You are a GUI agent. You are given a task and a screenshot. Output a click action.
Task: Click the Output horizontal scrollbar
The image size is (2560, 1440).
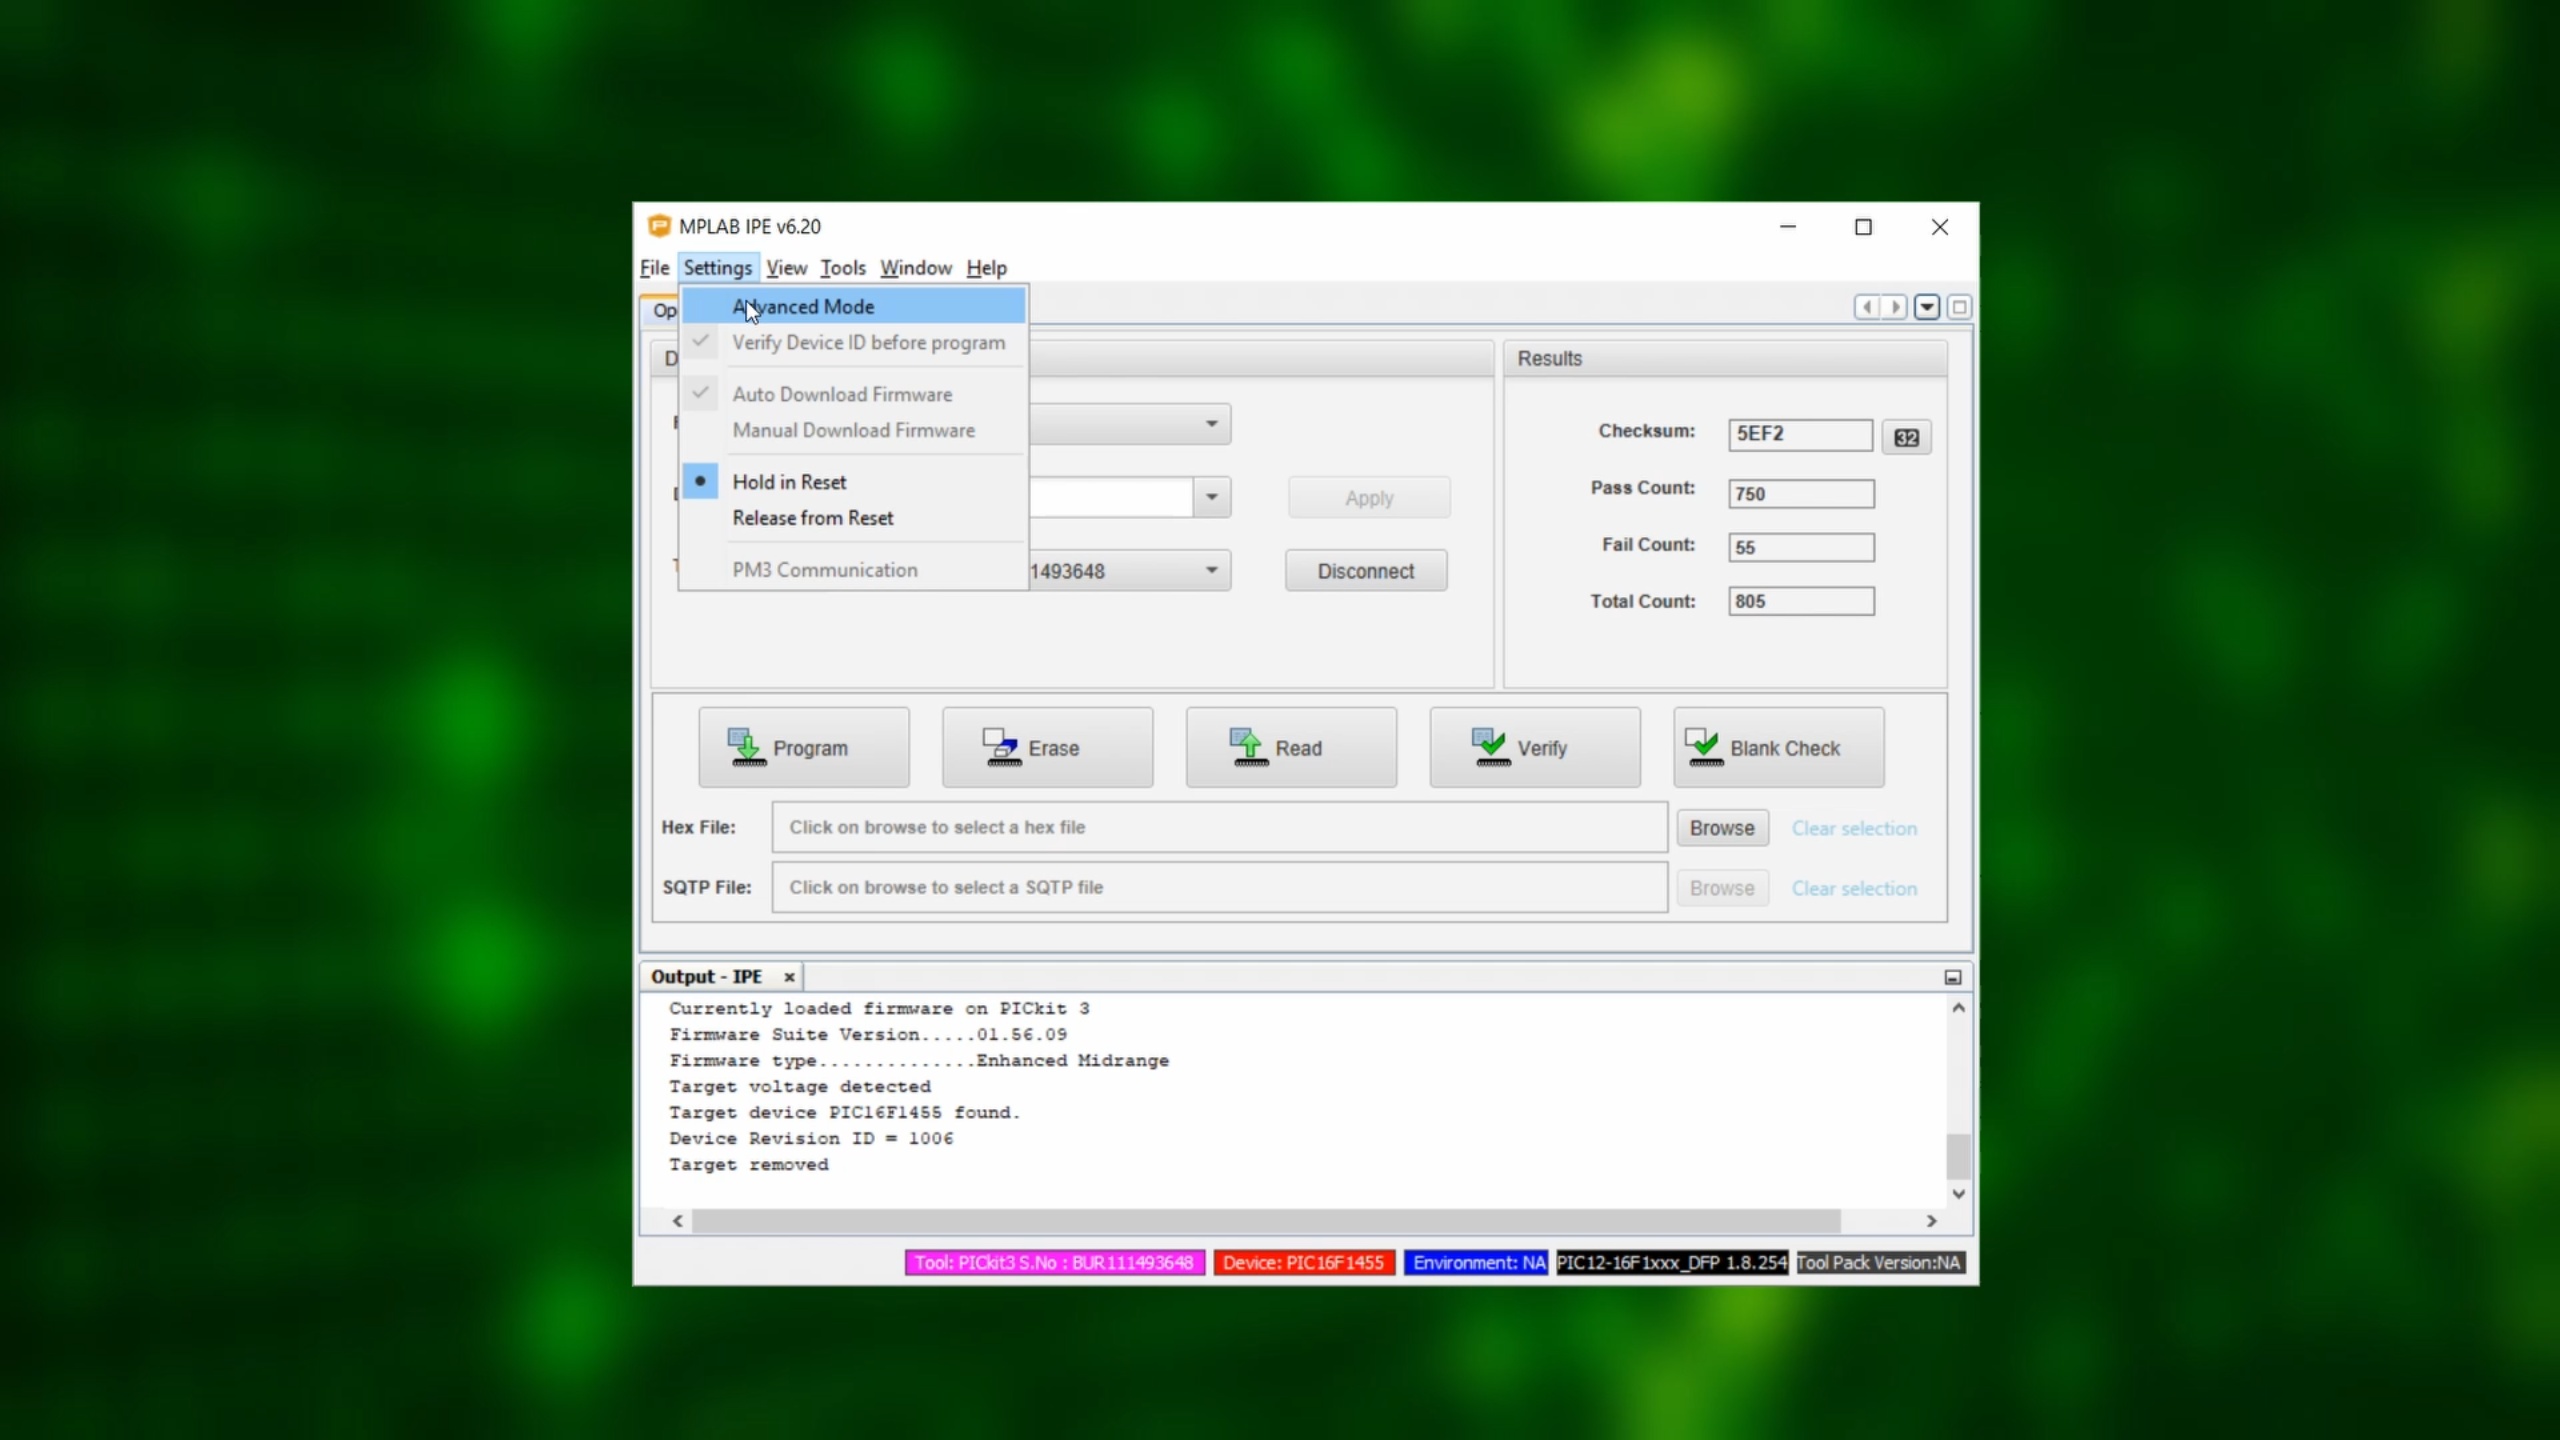coord(1265,1221)
